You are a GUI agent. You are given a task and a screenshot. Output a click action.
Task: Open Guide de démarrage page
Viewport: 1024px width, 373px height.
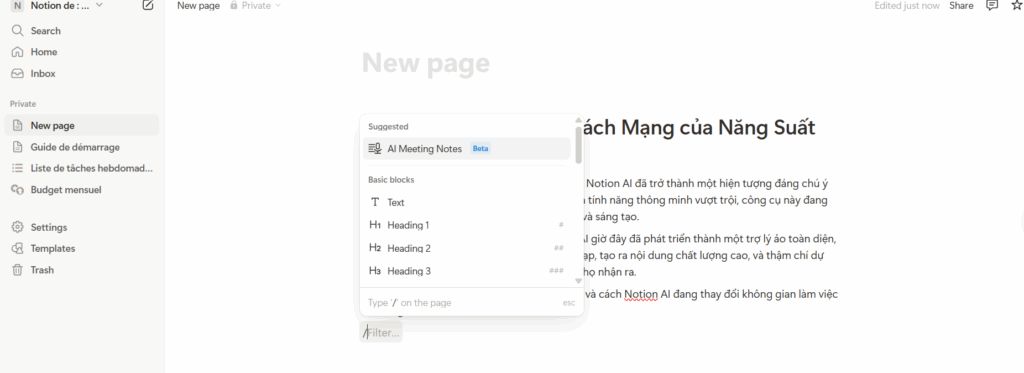tap(82, 147)
